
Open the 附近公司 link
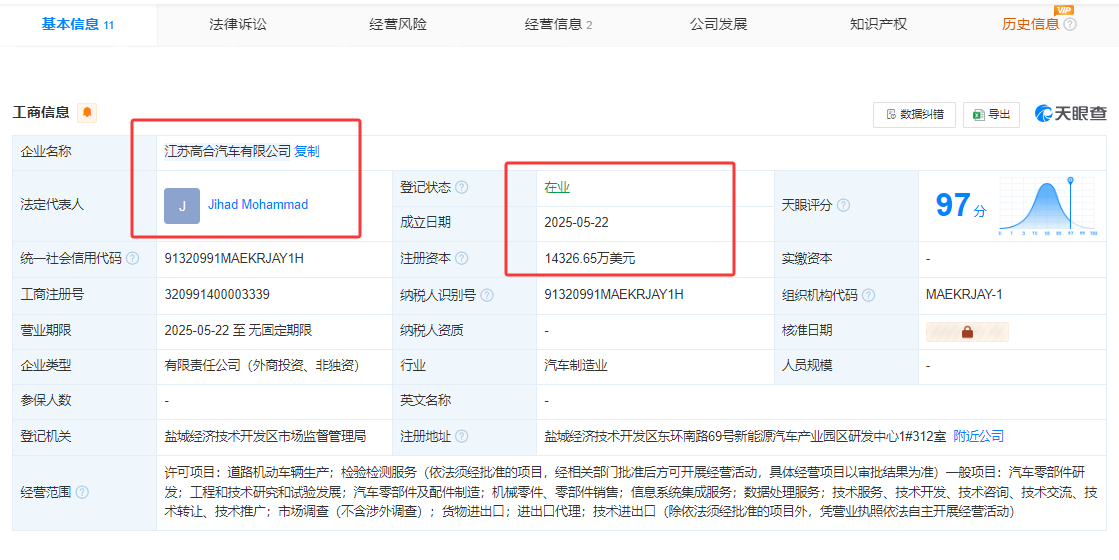(978, 436)
